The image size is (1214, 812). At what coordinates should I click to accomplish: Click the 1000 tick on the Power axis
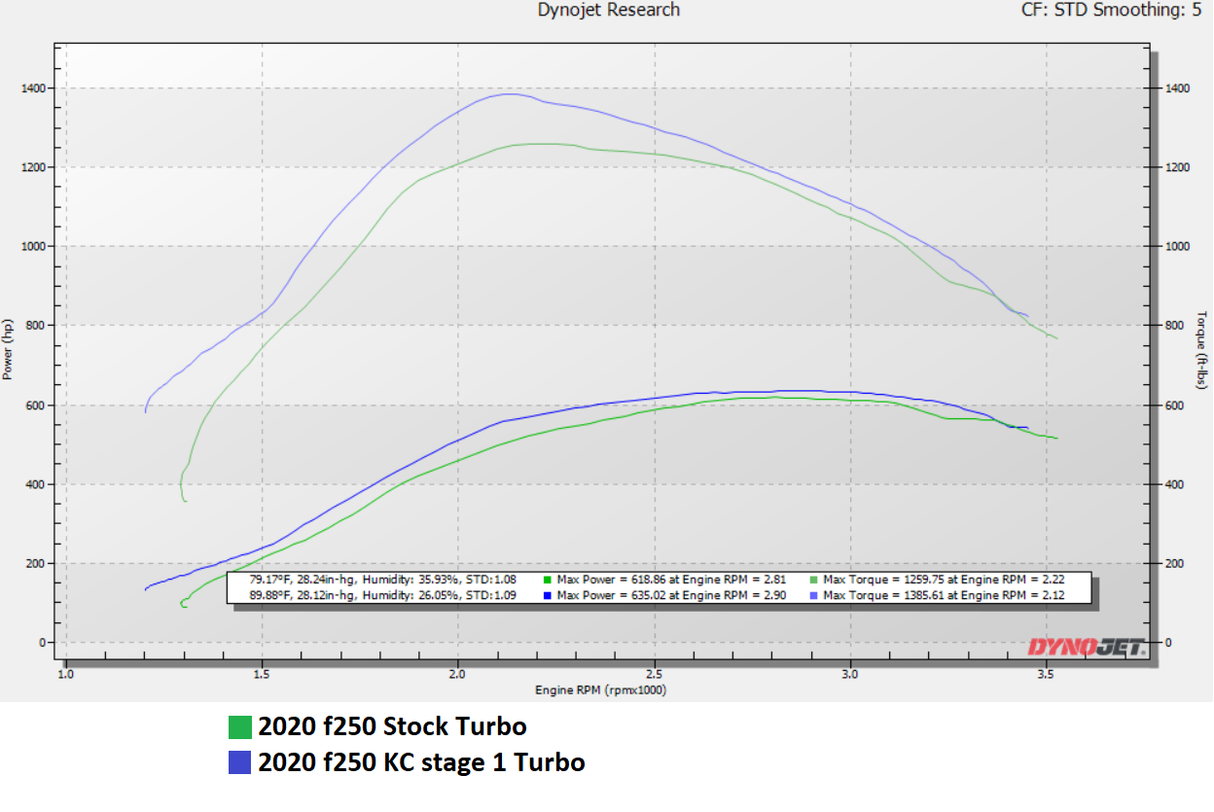tap(32, 247)
